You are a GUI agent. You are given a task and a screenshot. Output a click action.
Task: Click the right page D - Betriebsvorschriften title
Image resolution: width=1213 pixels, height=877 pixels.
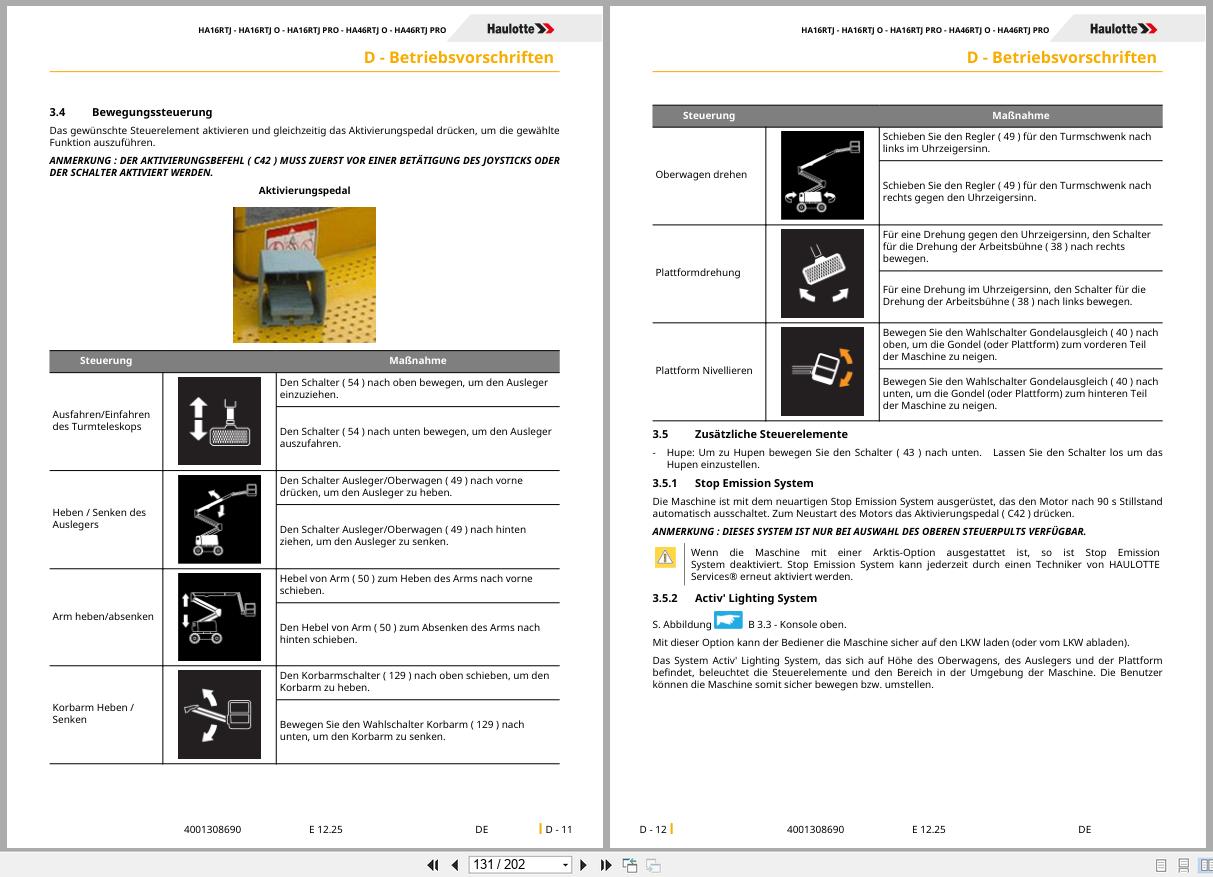(1061, 57)
